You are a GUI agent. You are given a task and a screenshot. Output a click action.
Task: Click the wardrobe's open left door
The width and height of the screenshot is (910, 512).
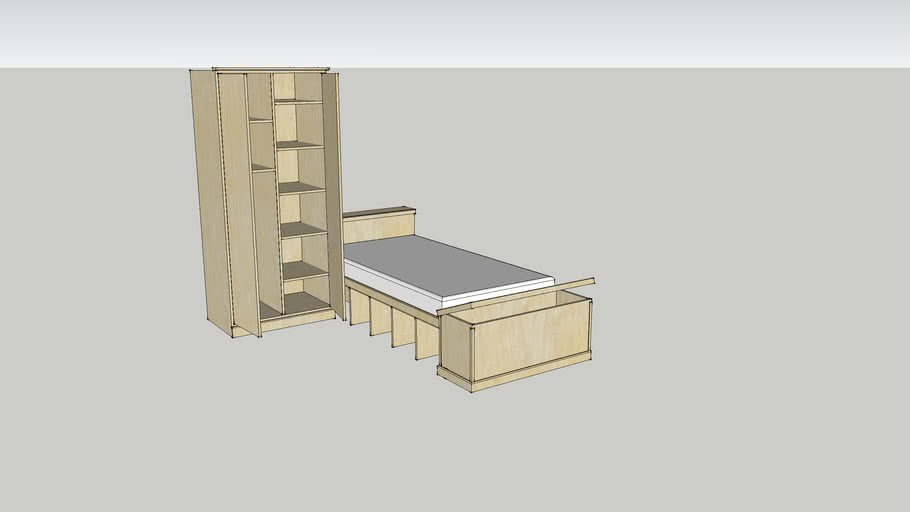coord(240,200)
